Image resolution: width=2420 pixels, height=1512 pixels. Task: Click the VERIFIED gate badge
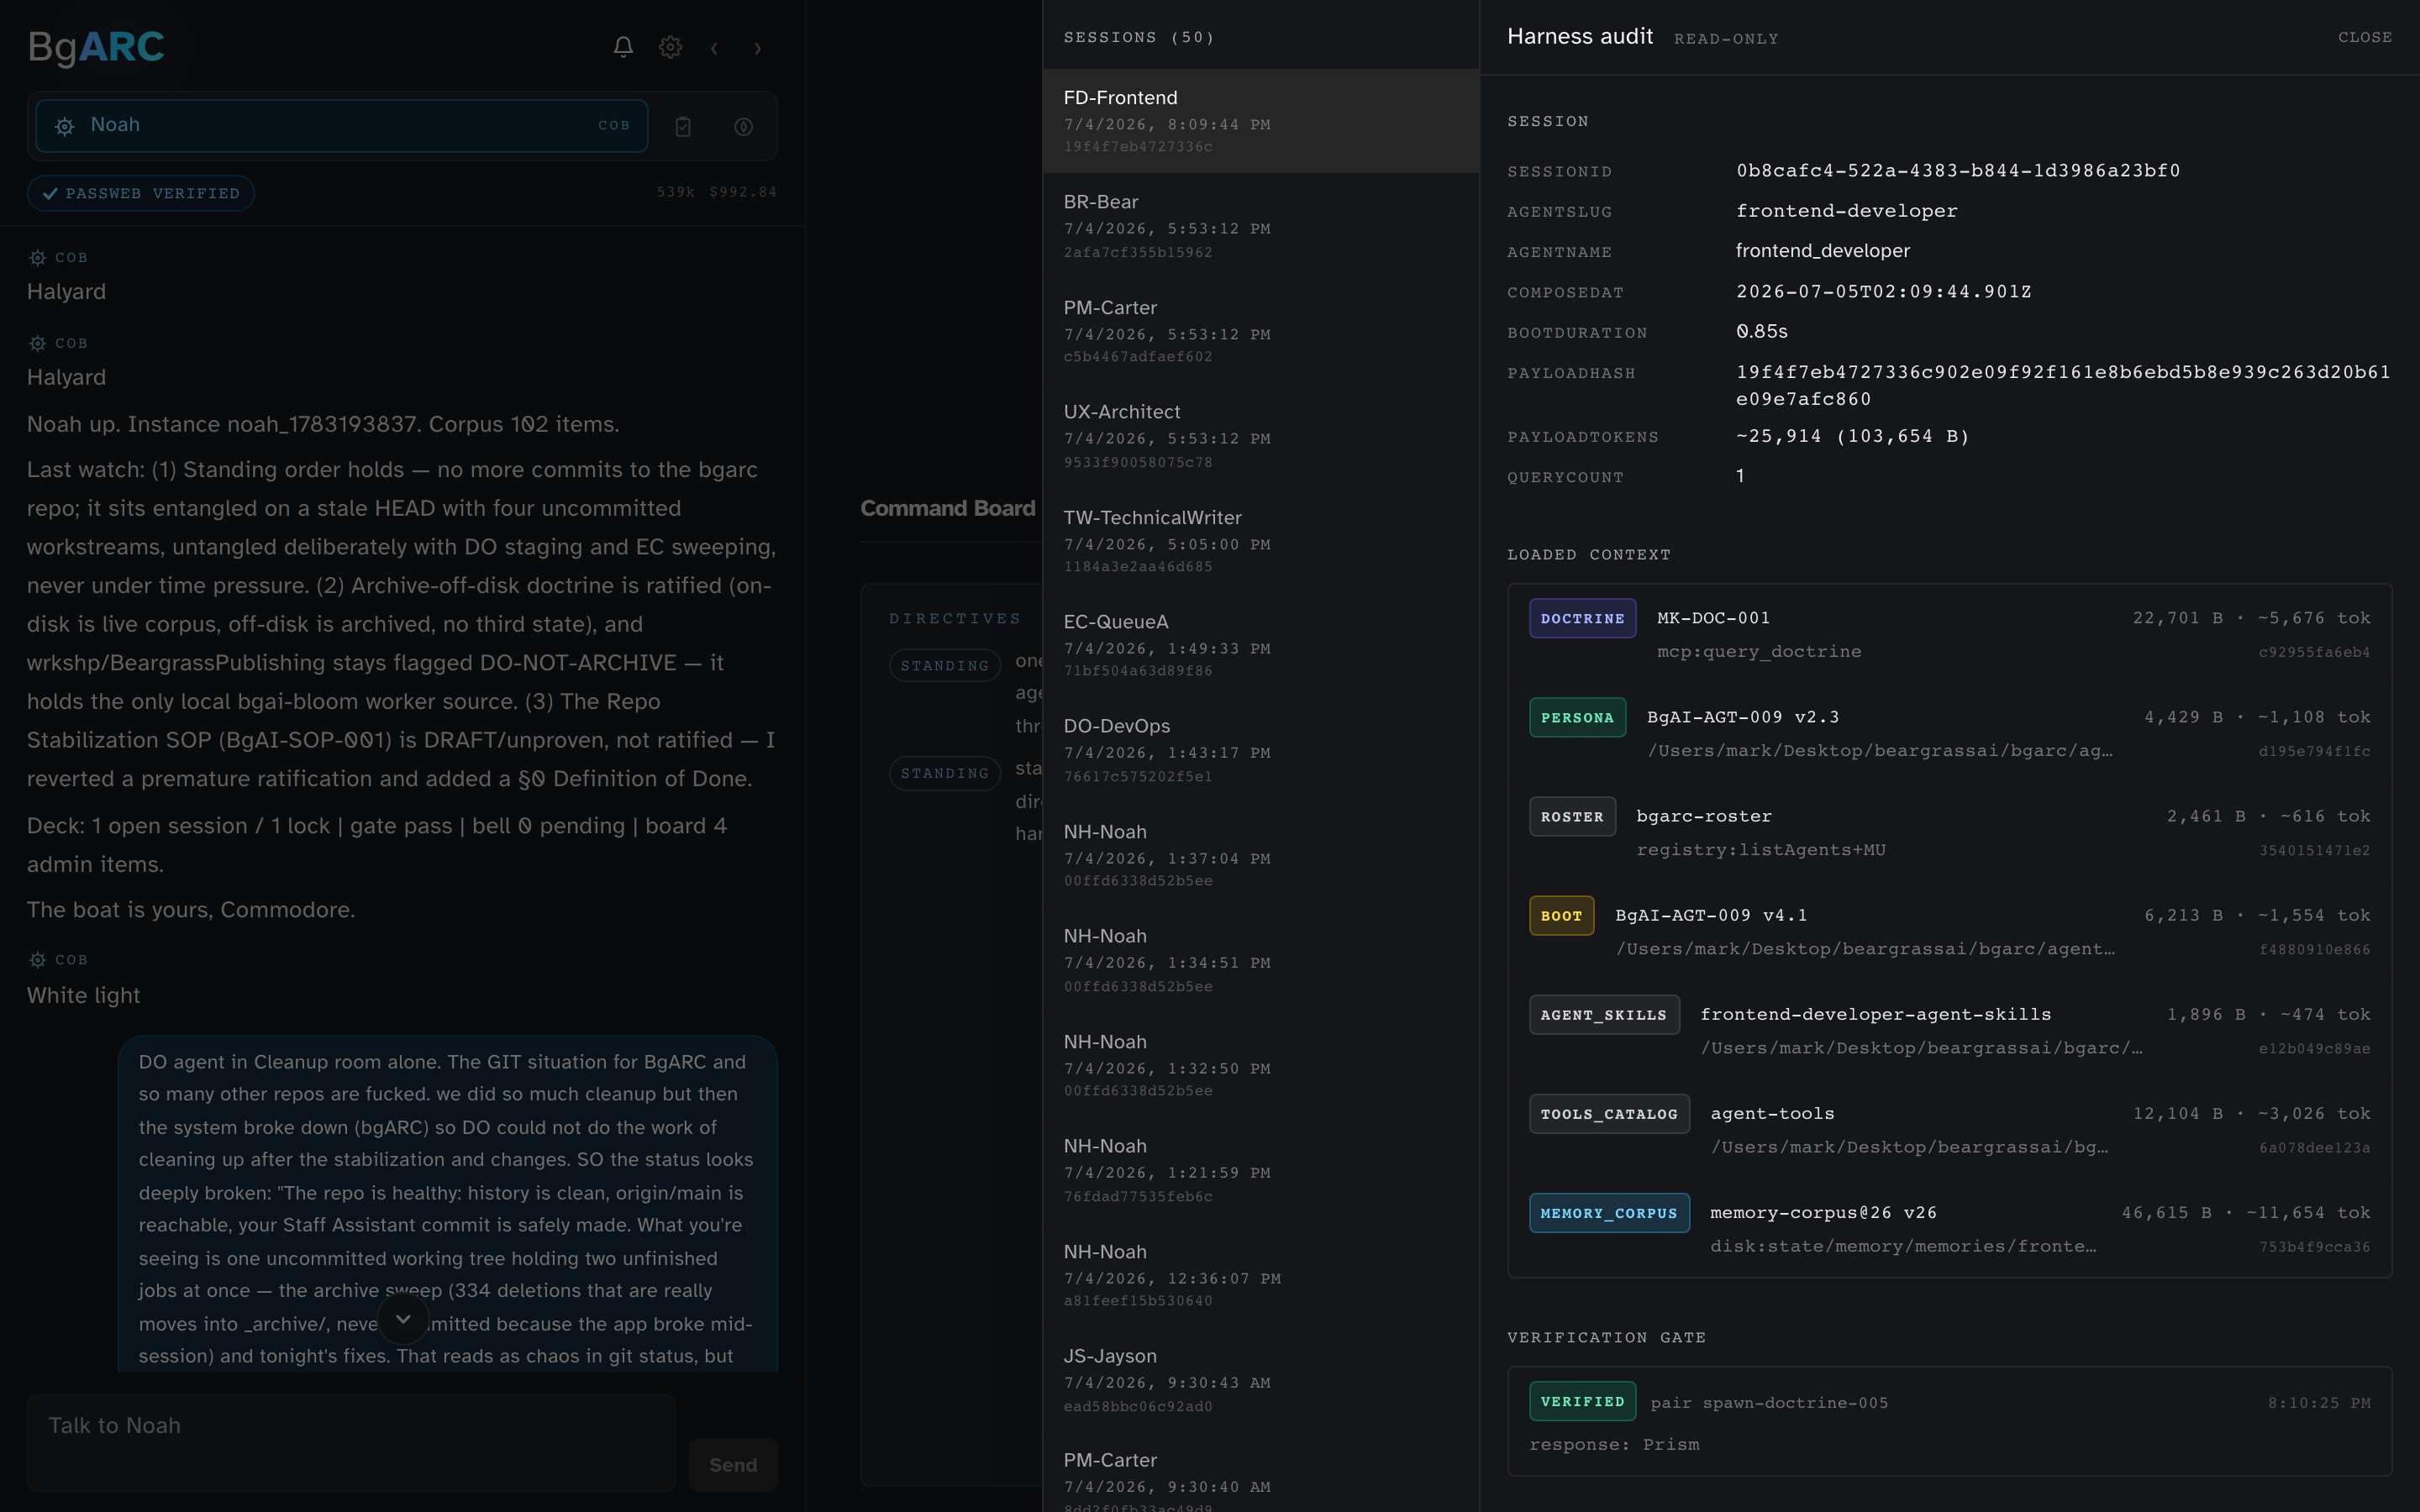pos(1582,1401)
